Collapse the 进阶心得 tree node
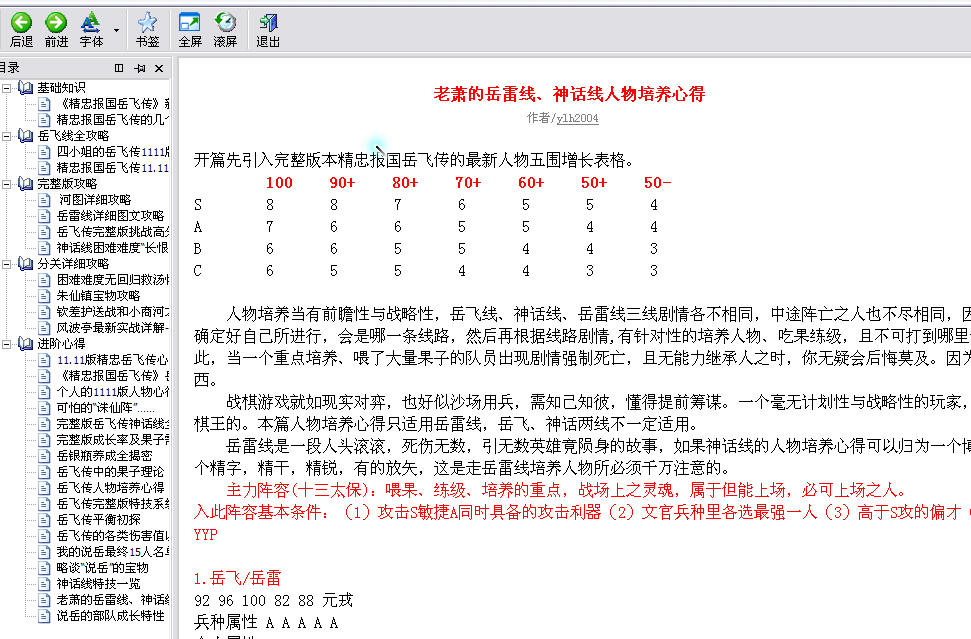This screenshot has width=971, height=639. (x=7, y=344)
